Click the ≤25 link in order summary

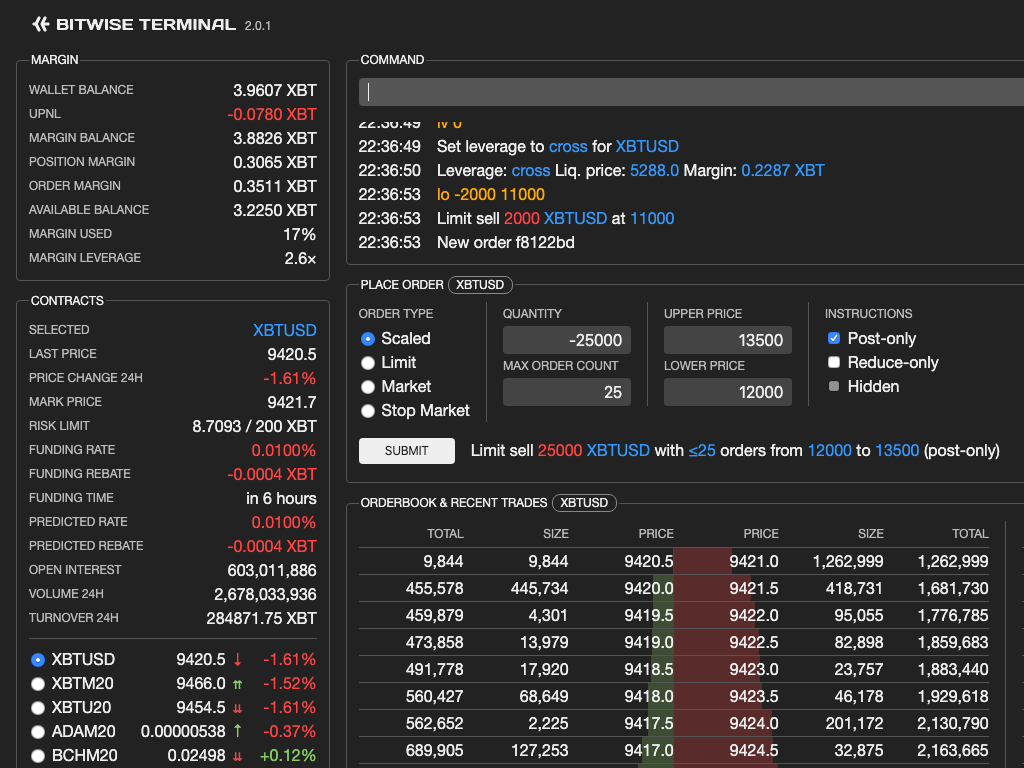tap(702, 451)
